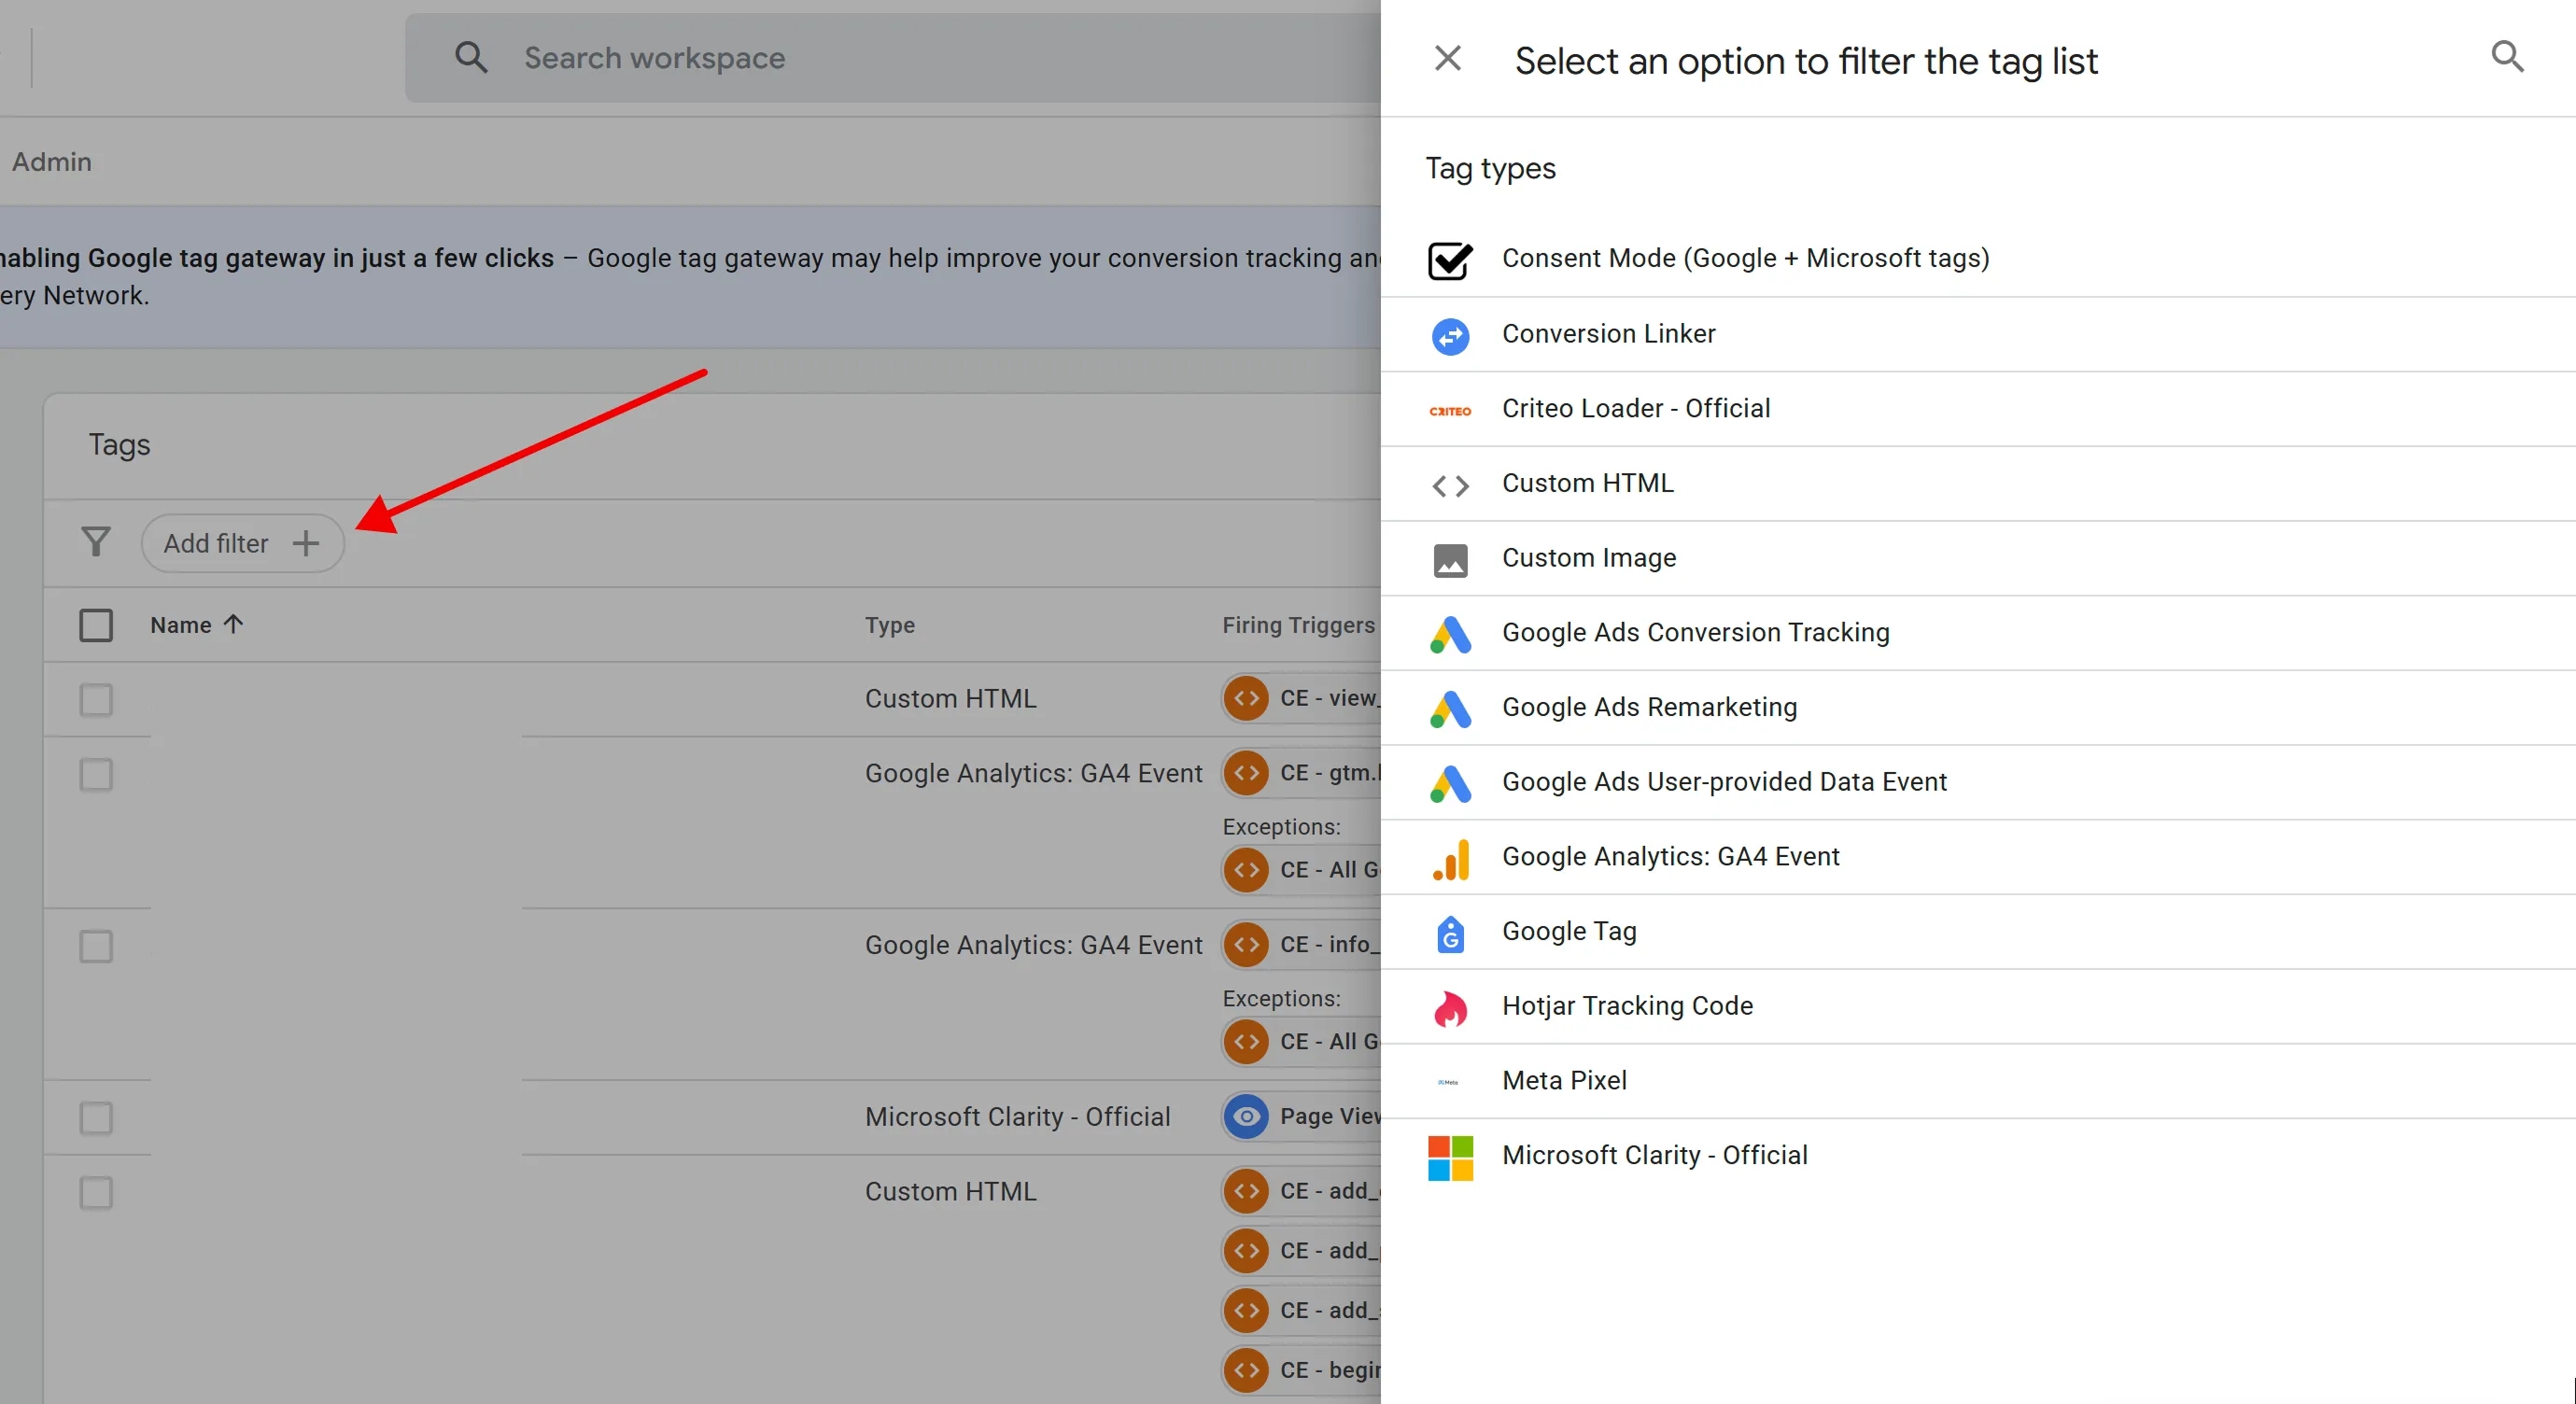Pick the Hotjar flame icon
The image size is (2576, 1404).
(x=1450, y=1009)
